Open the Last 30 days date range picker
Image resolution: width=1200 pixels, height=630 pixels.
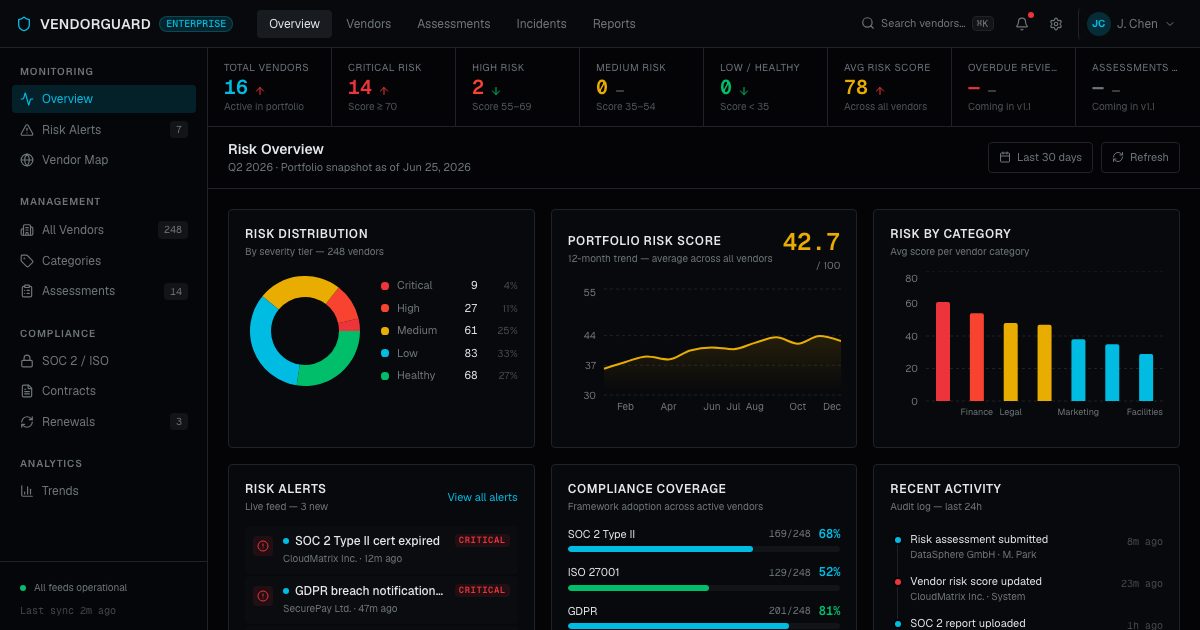pyautogui.click(x=1040, y=157)
